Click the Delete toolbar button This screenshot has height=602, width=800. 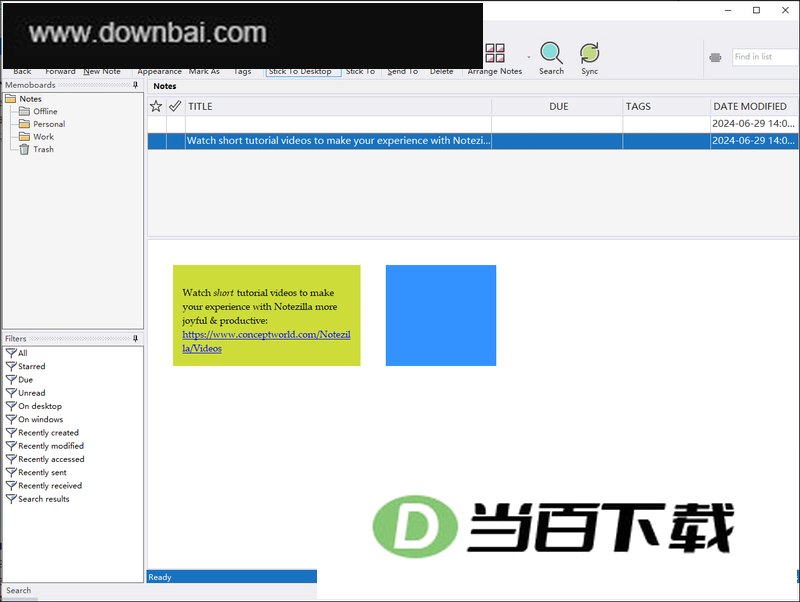coord(441,71)
